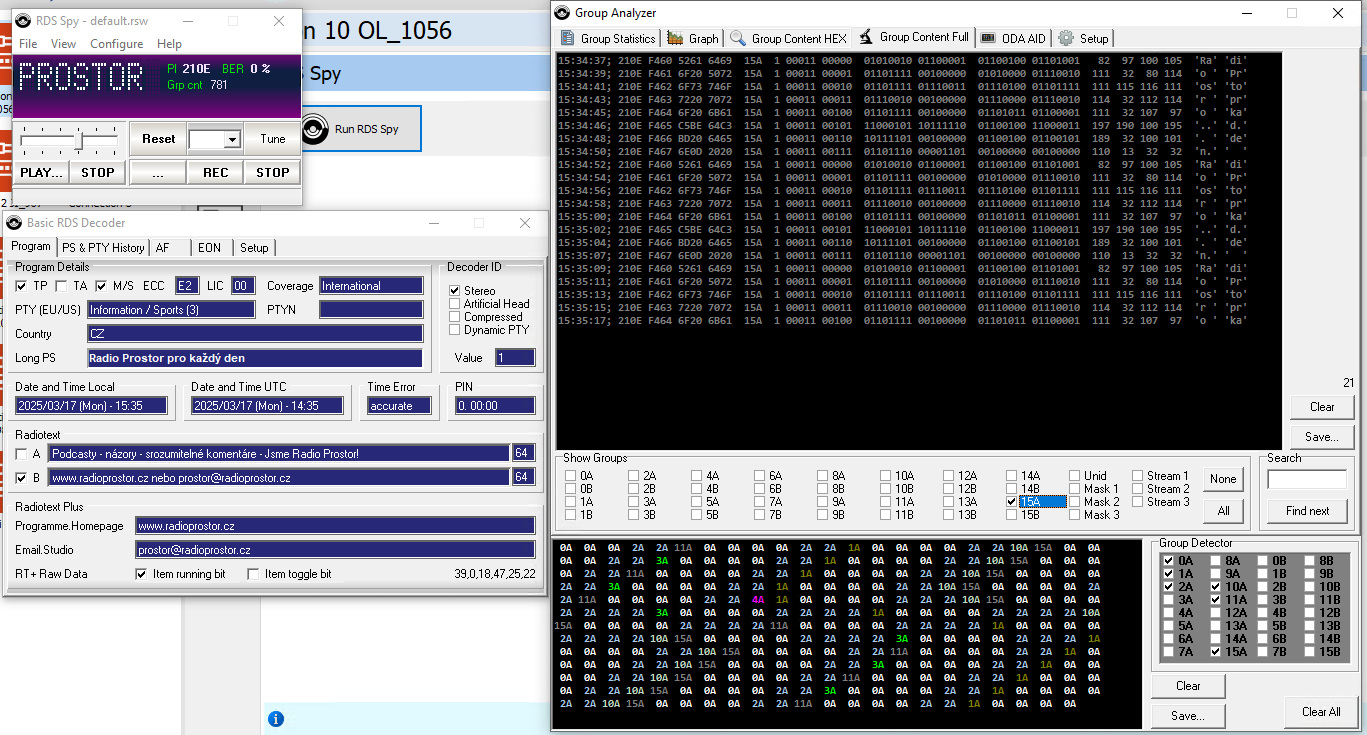Click the None button in Show Groups
This screenshot has width=1367, height=735.
point(1223,479)
